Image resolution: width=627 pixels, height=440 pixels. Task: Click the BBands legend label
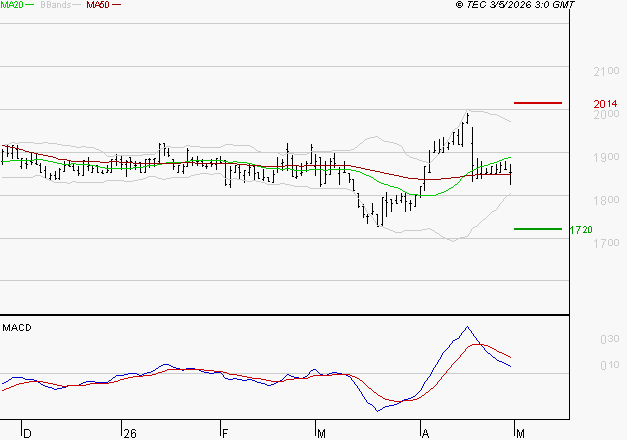(x=56, y=5)
